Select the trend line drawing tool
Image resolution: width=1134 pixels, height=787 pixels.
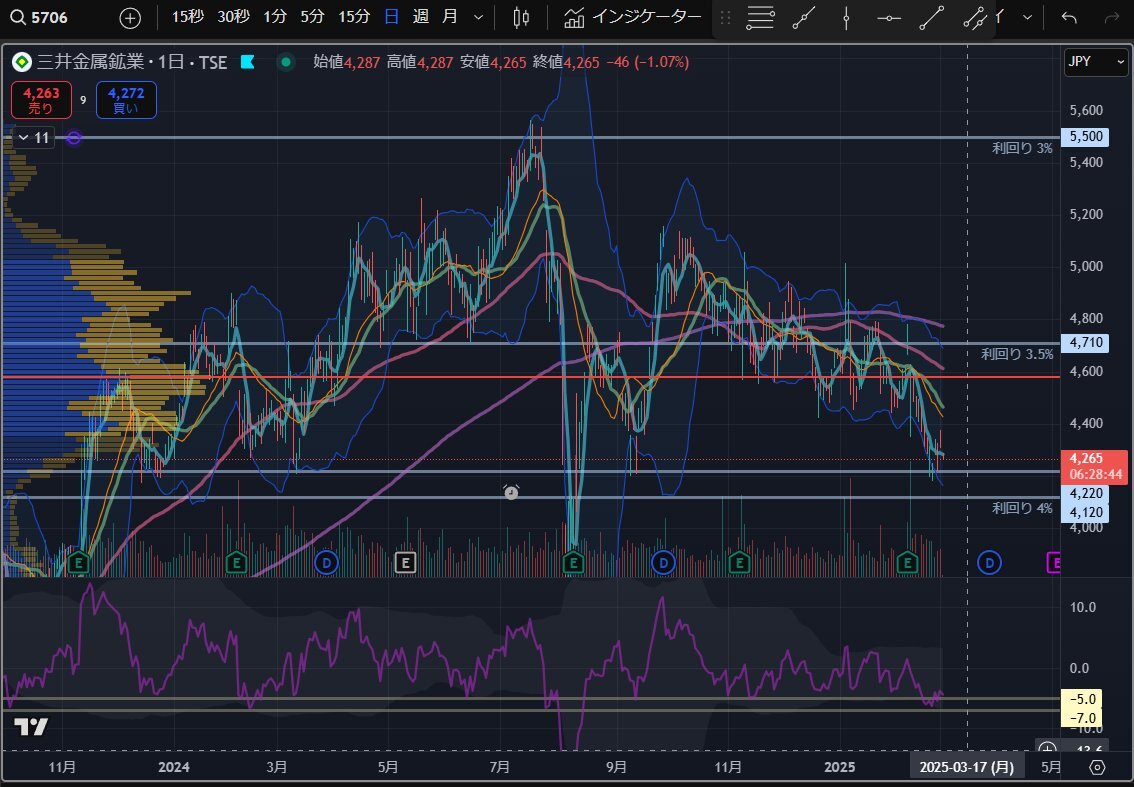[804, 19]
